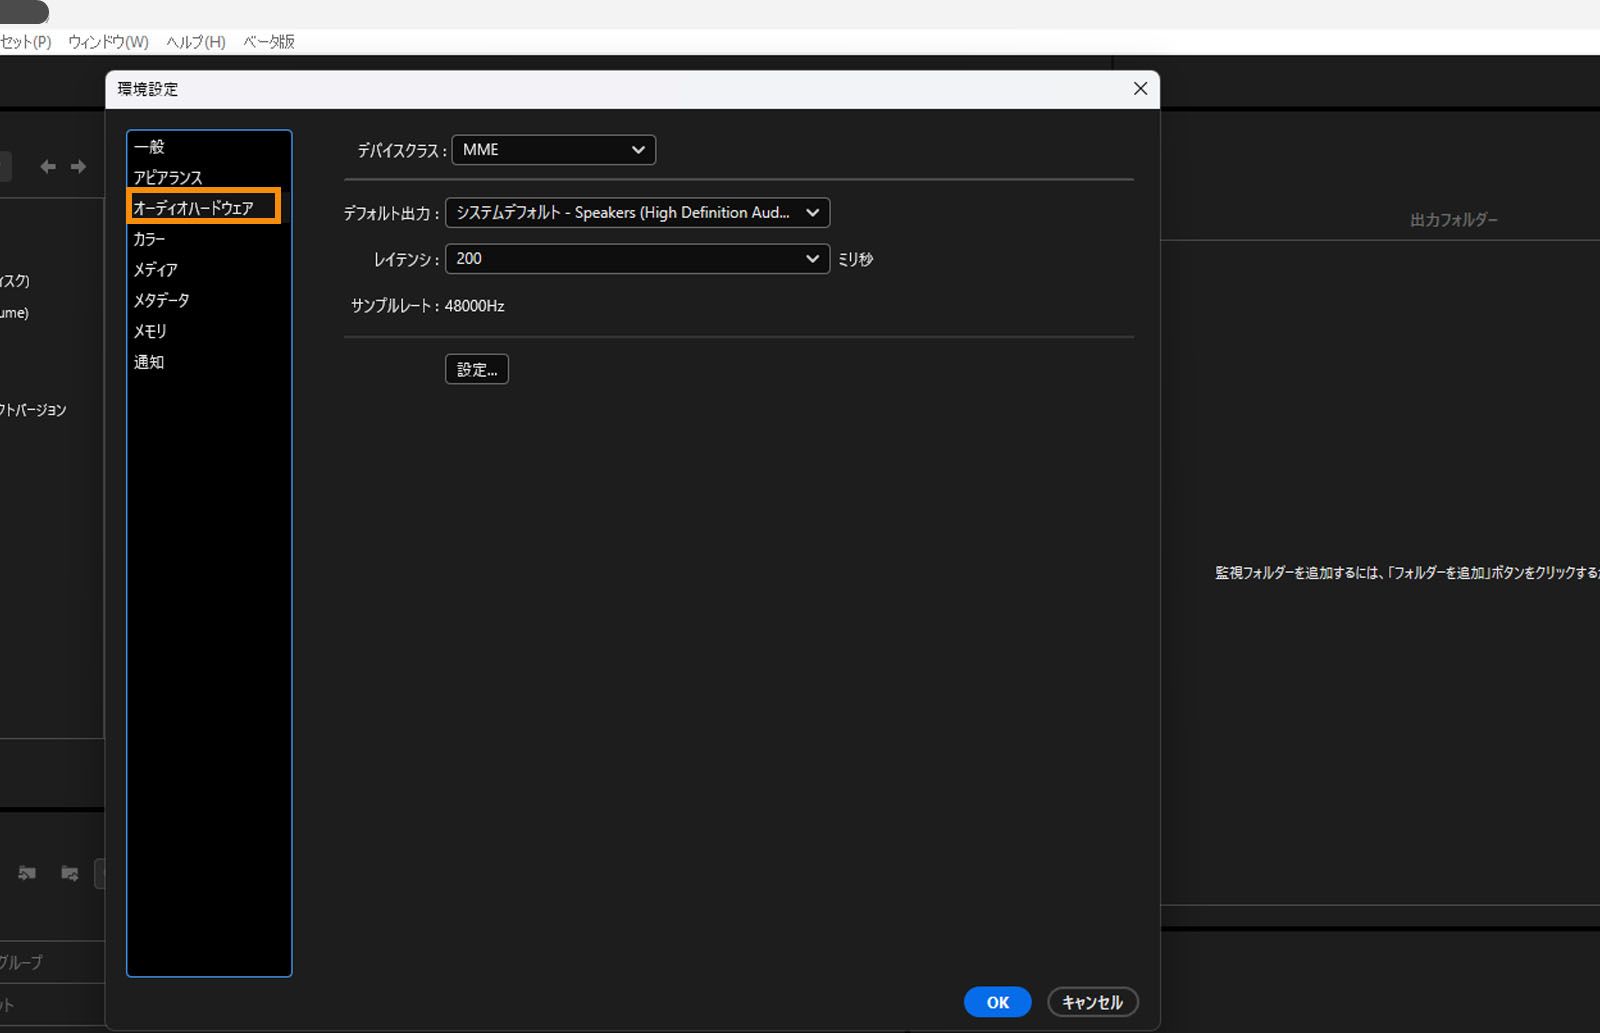The width and height of the screenshot is (1600, 1033).
Task: Open the ヘルプ(H) menu
Action: tap(196, 42)
